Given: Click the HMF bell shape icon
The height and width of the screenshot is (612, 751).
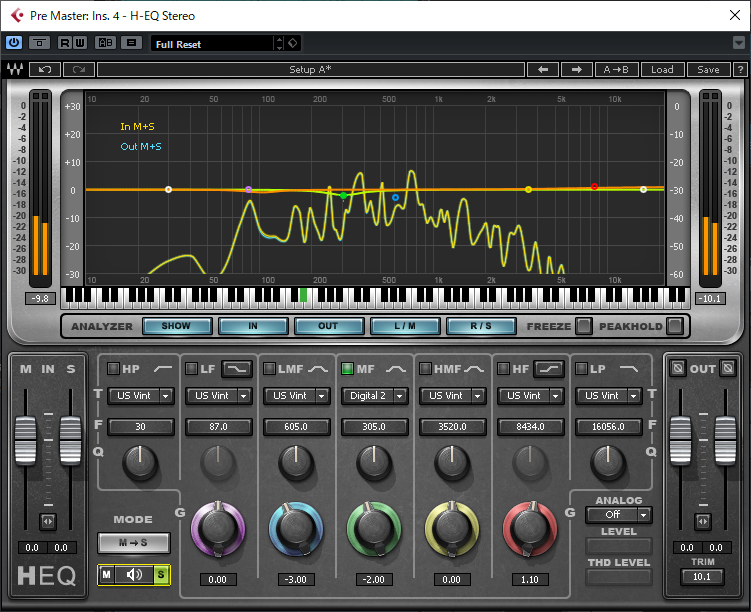Looking at the screenshot, I should pyautogui.click(x=474, y=369).
